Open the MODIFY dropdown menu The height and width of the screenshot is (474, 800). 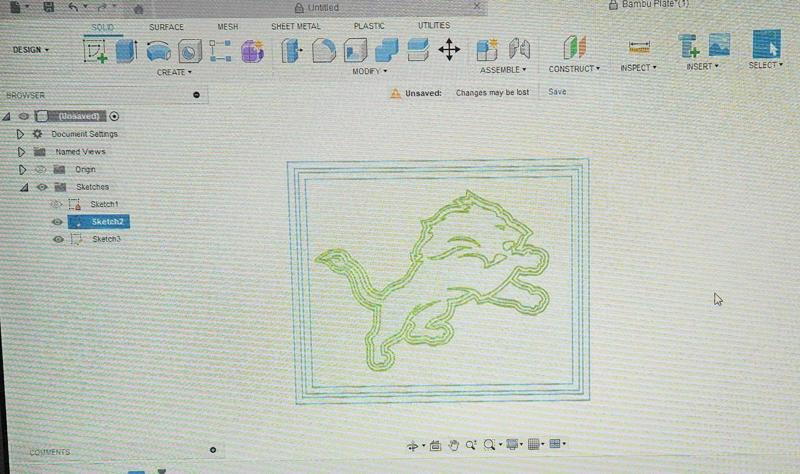(x=369, y=71)
